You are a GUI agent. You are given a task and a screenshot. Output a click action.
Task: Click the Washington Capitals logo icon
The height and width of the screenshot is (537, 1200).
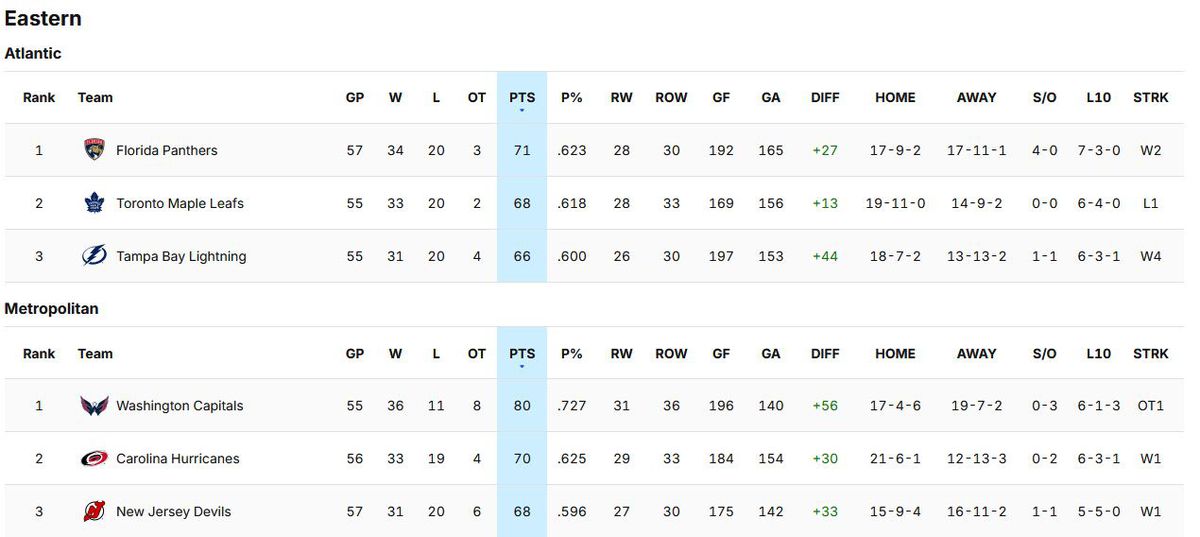pyautogui.click(x=94, y=406)
